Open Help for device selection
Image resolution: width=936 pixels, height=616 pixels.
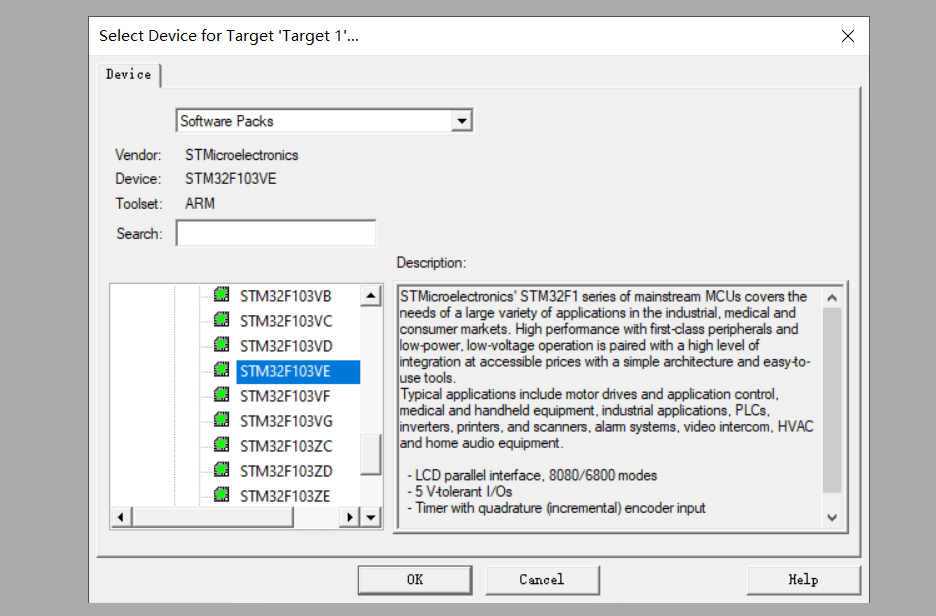tap(803, 580)
